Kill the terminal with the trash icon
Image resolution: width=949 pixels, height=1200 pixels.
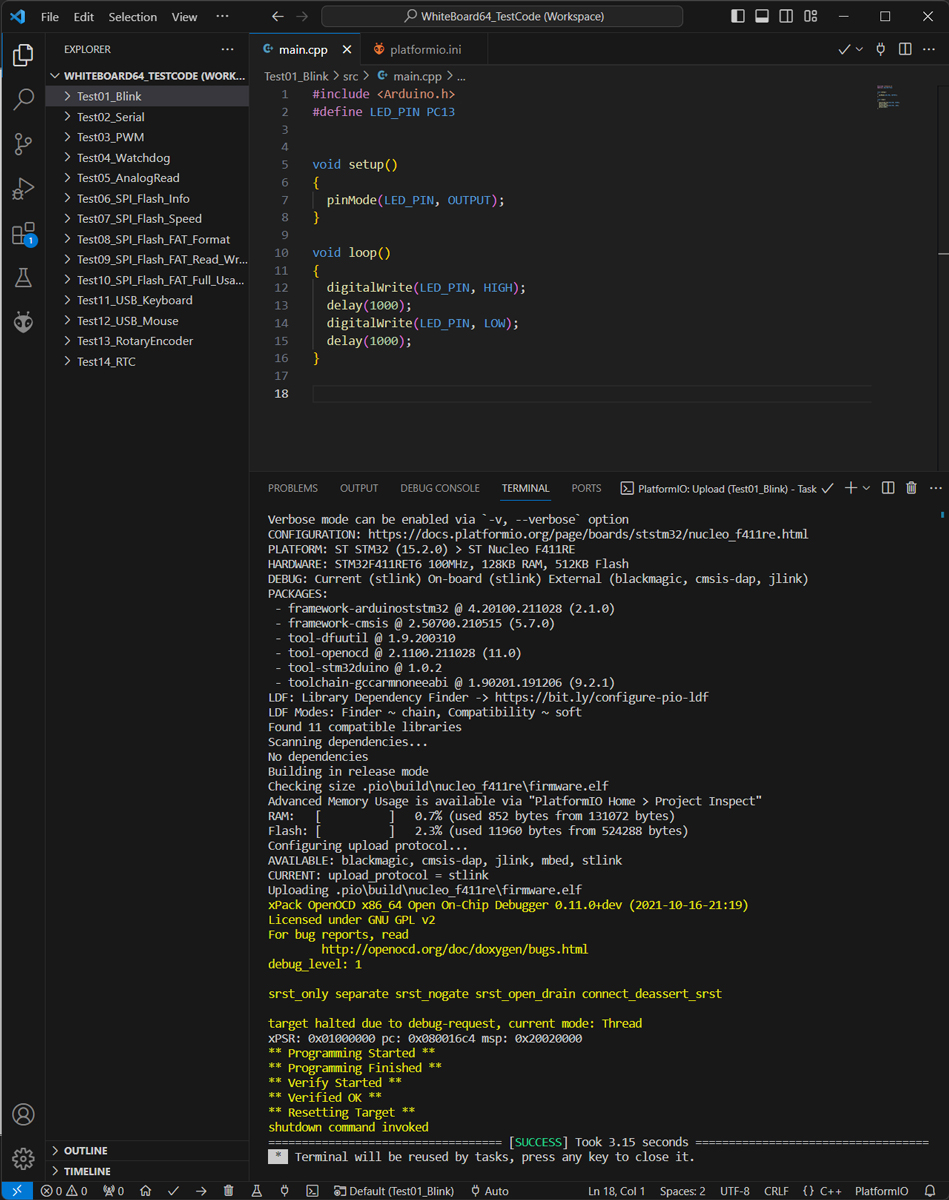[911, 488]
